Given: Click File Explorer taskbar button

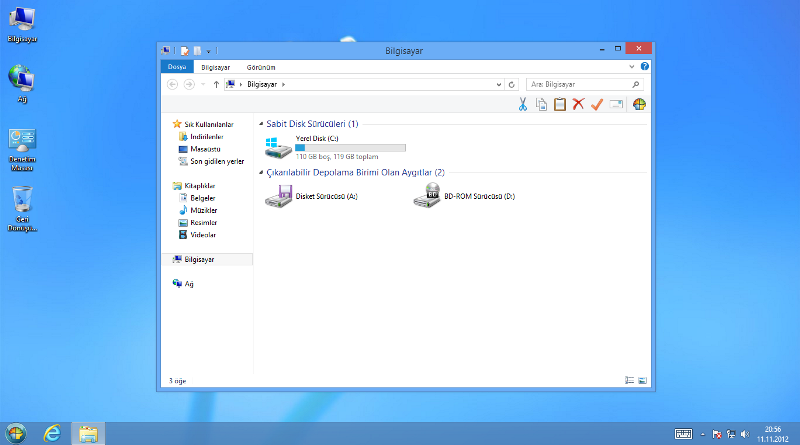Looking at the screenshot, I should coord(88,434).
